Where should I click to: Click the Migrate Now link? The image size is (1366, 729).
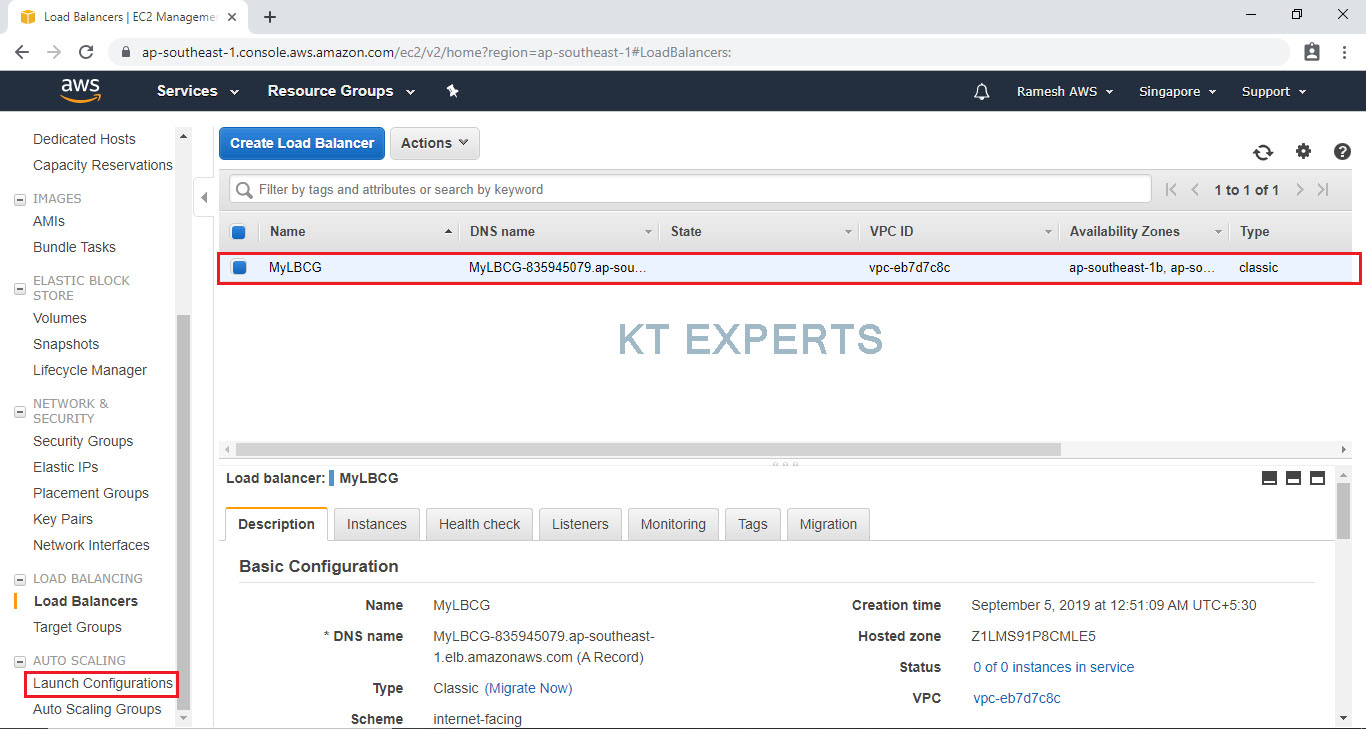click(x=528, y=688)
